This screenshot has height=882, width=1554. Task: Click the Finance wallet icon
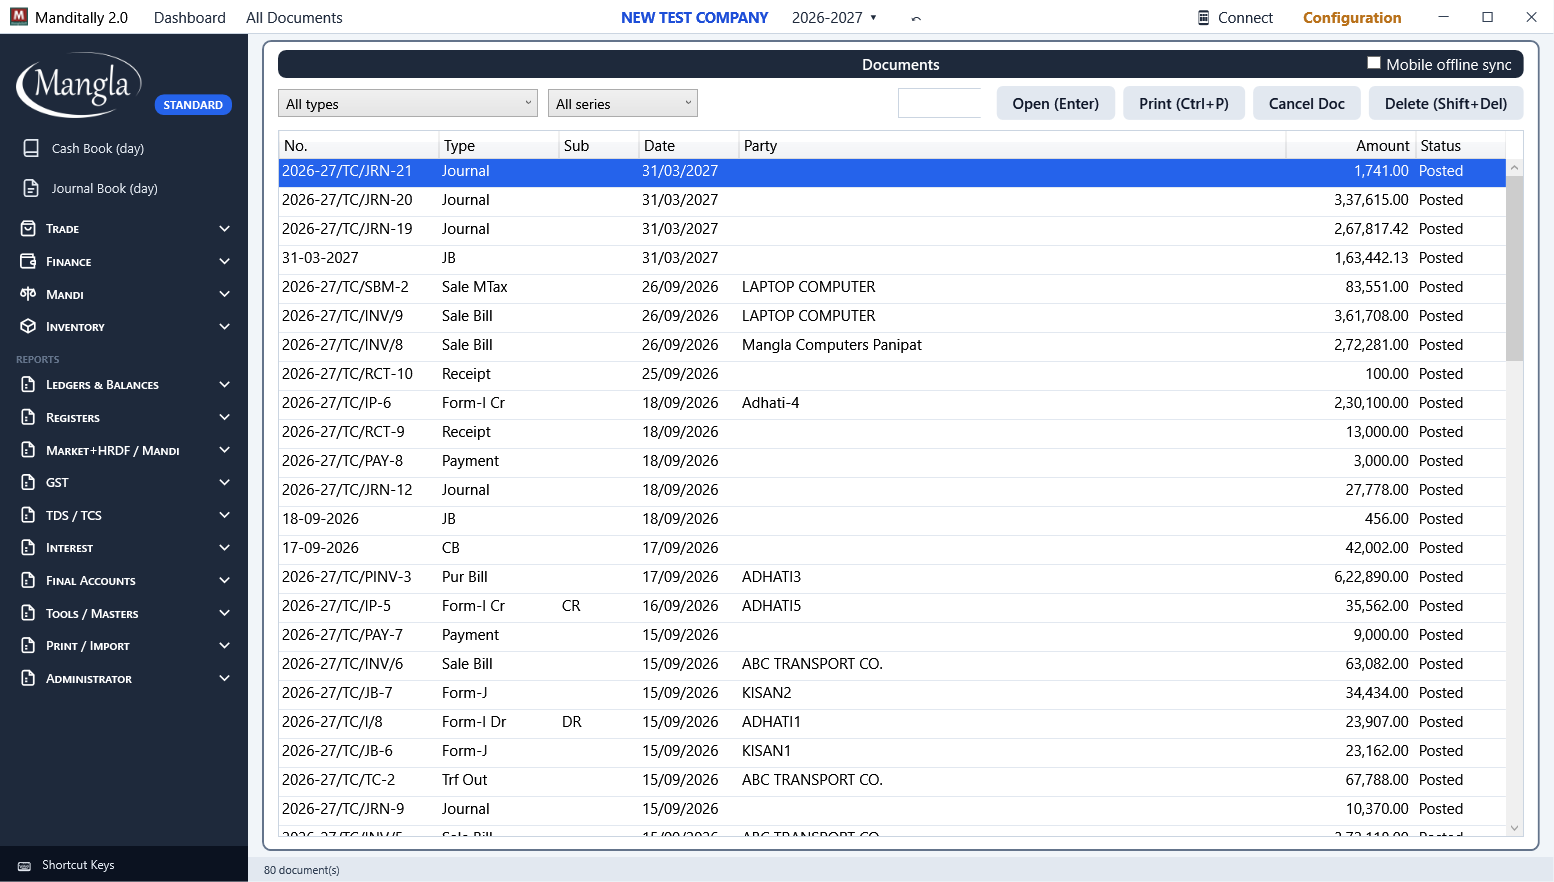click(28, 261)
